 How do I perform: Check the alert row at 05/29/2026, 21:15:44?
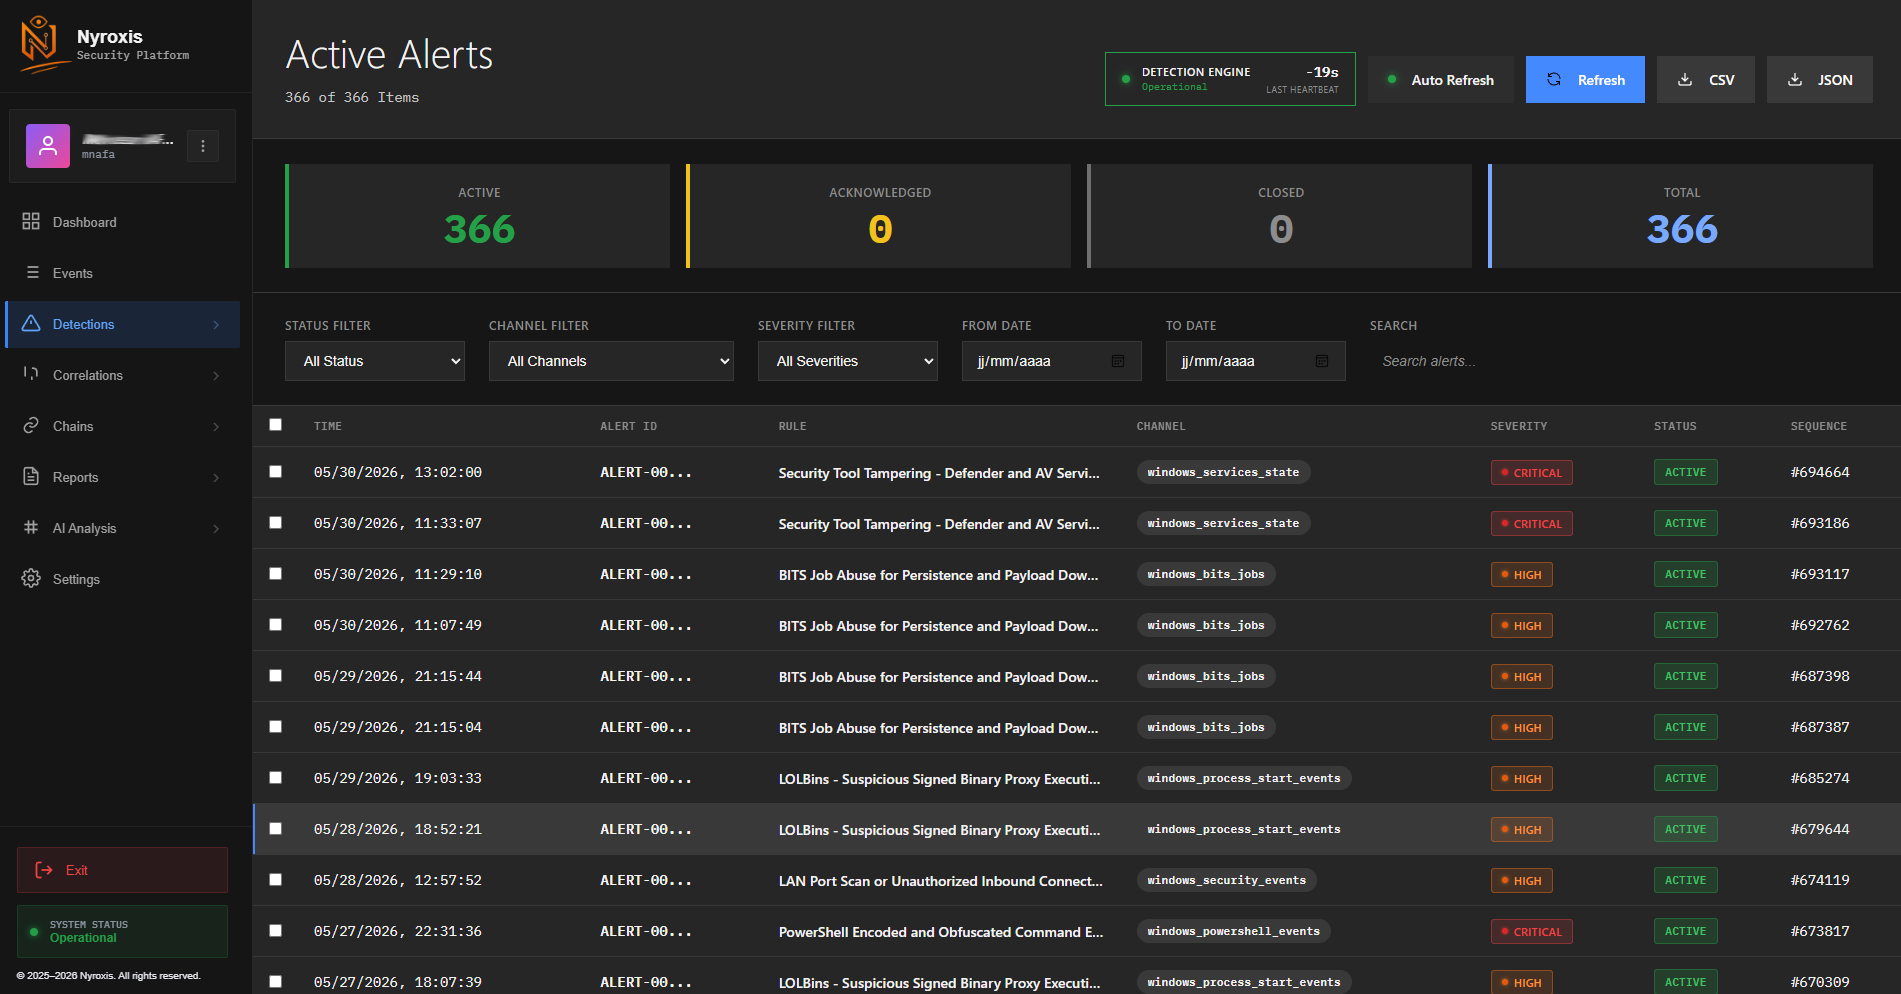tap(275, 676)
